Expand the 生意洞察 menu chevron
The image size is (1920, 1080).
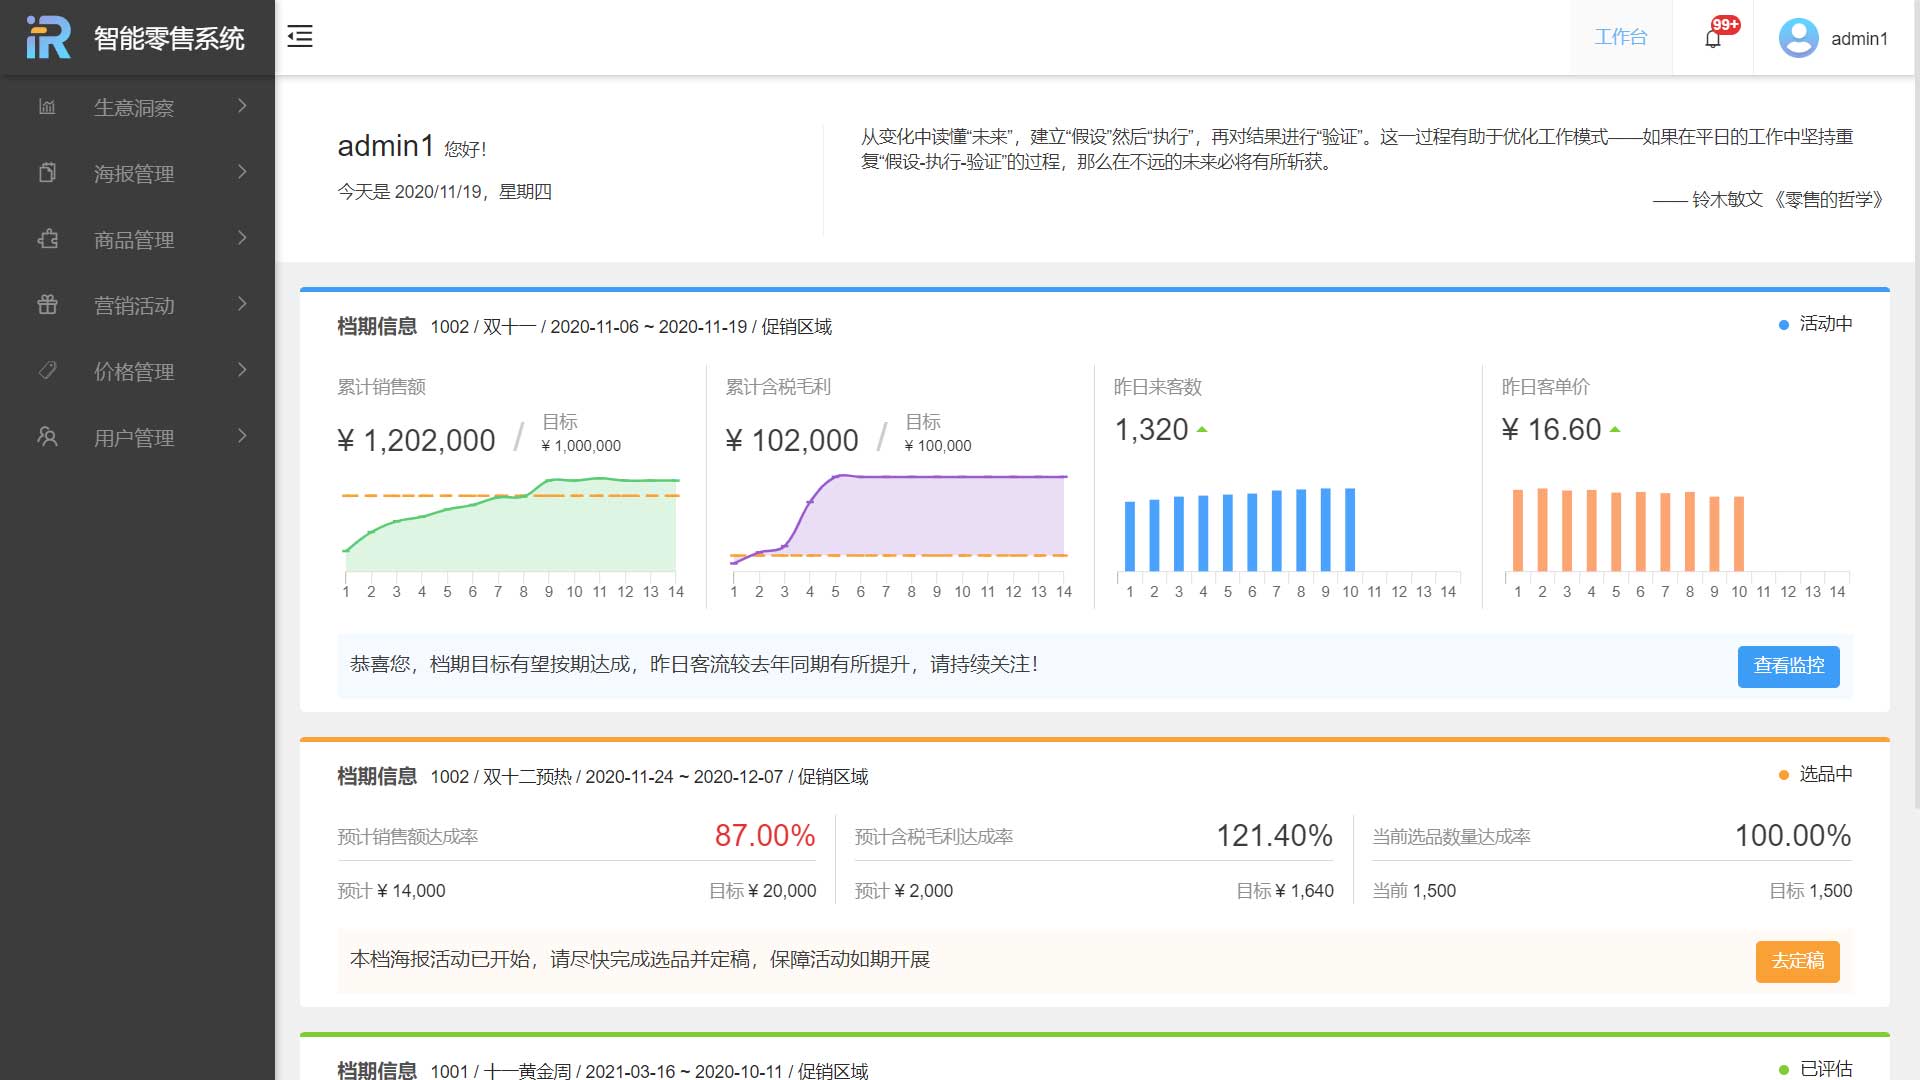pos(242,106)
